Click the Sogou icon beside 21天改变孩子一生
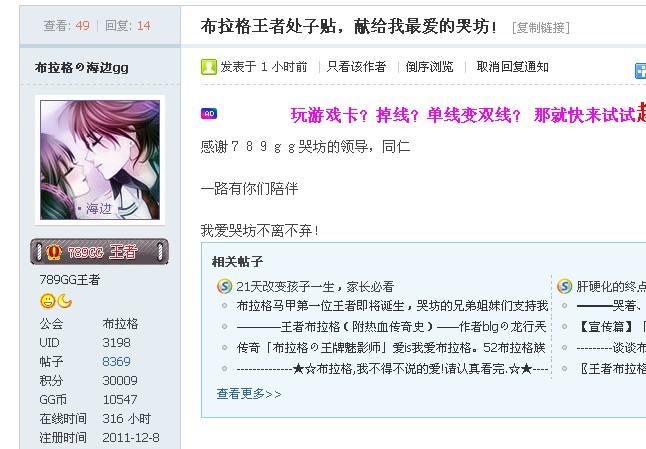The width and height of the screenshot is (646, 449). (225, 286)
